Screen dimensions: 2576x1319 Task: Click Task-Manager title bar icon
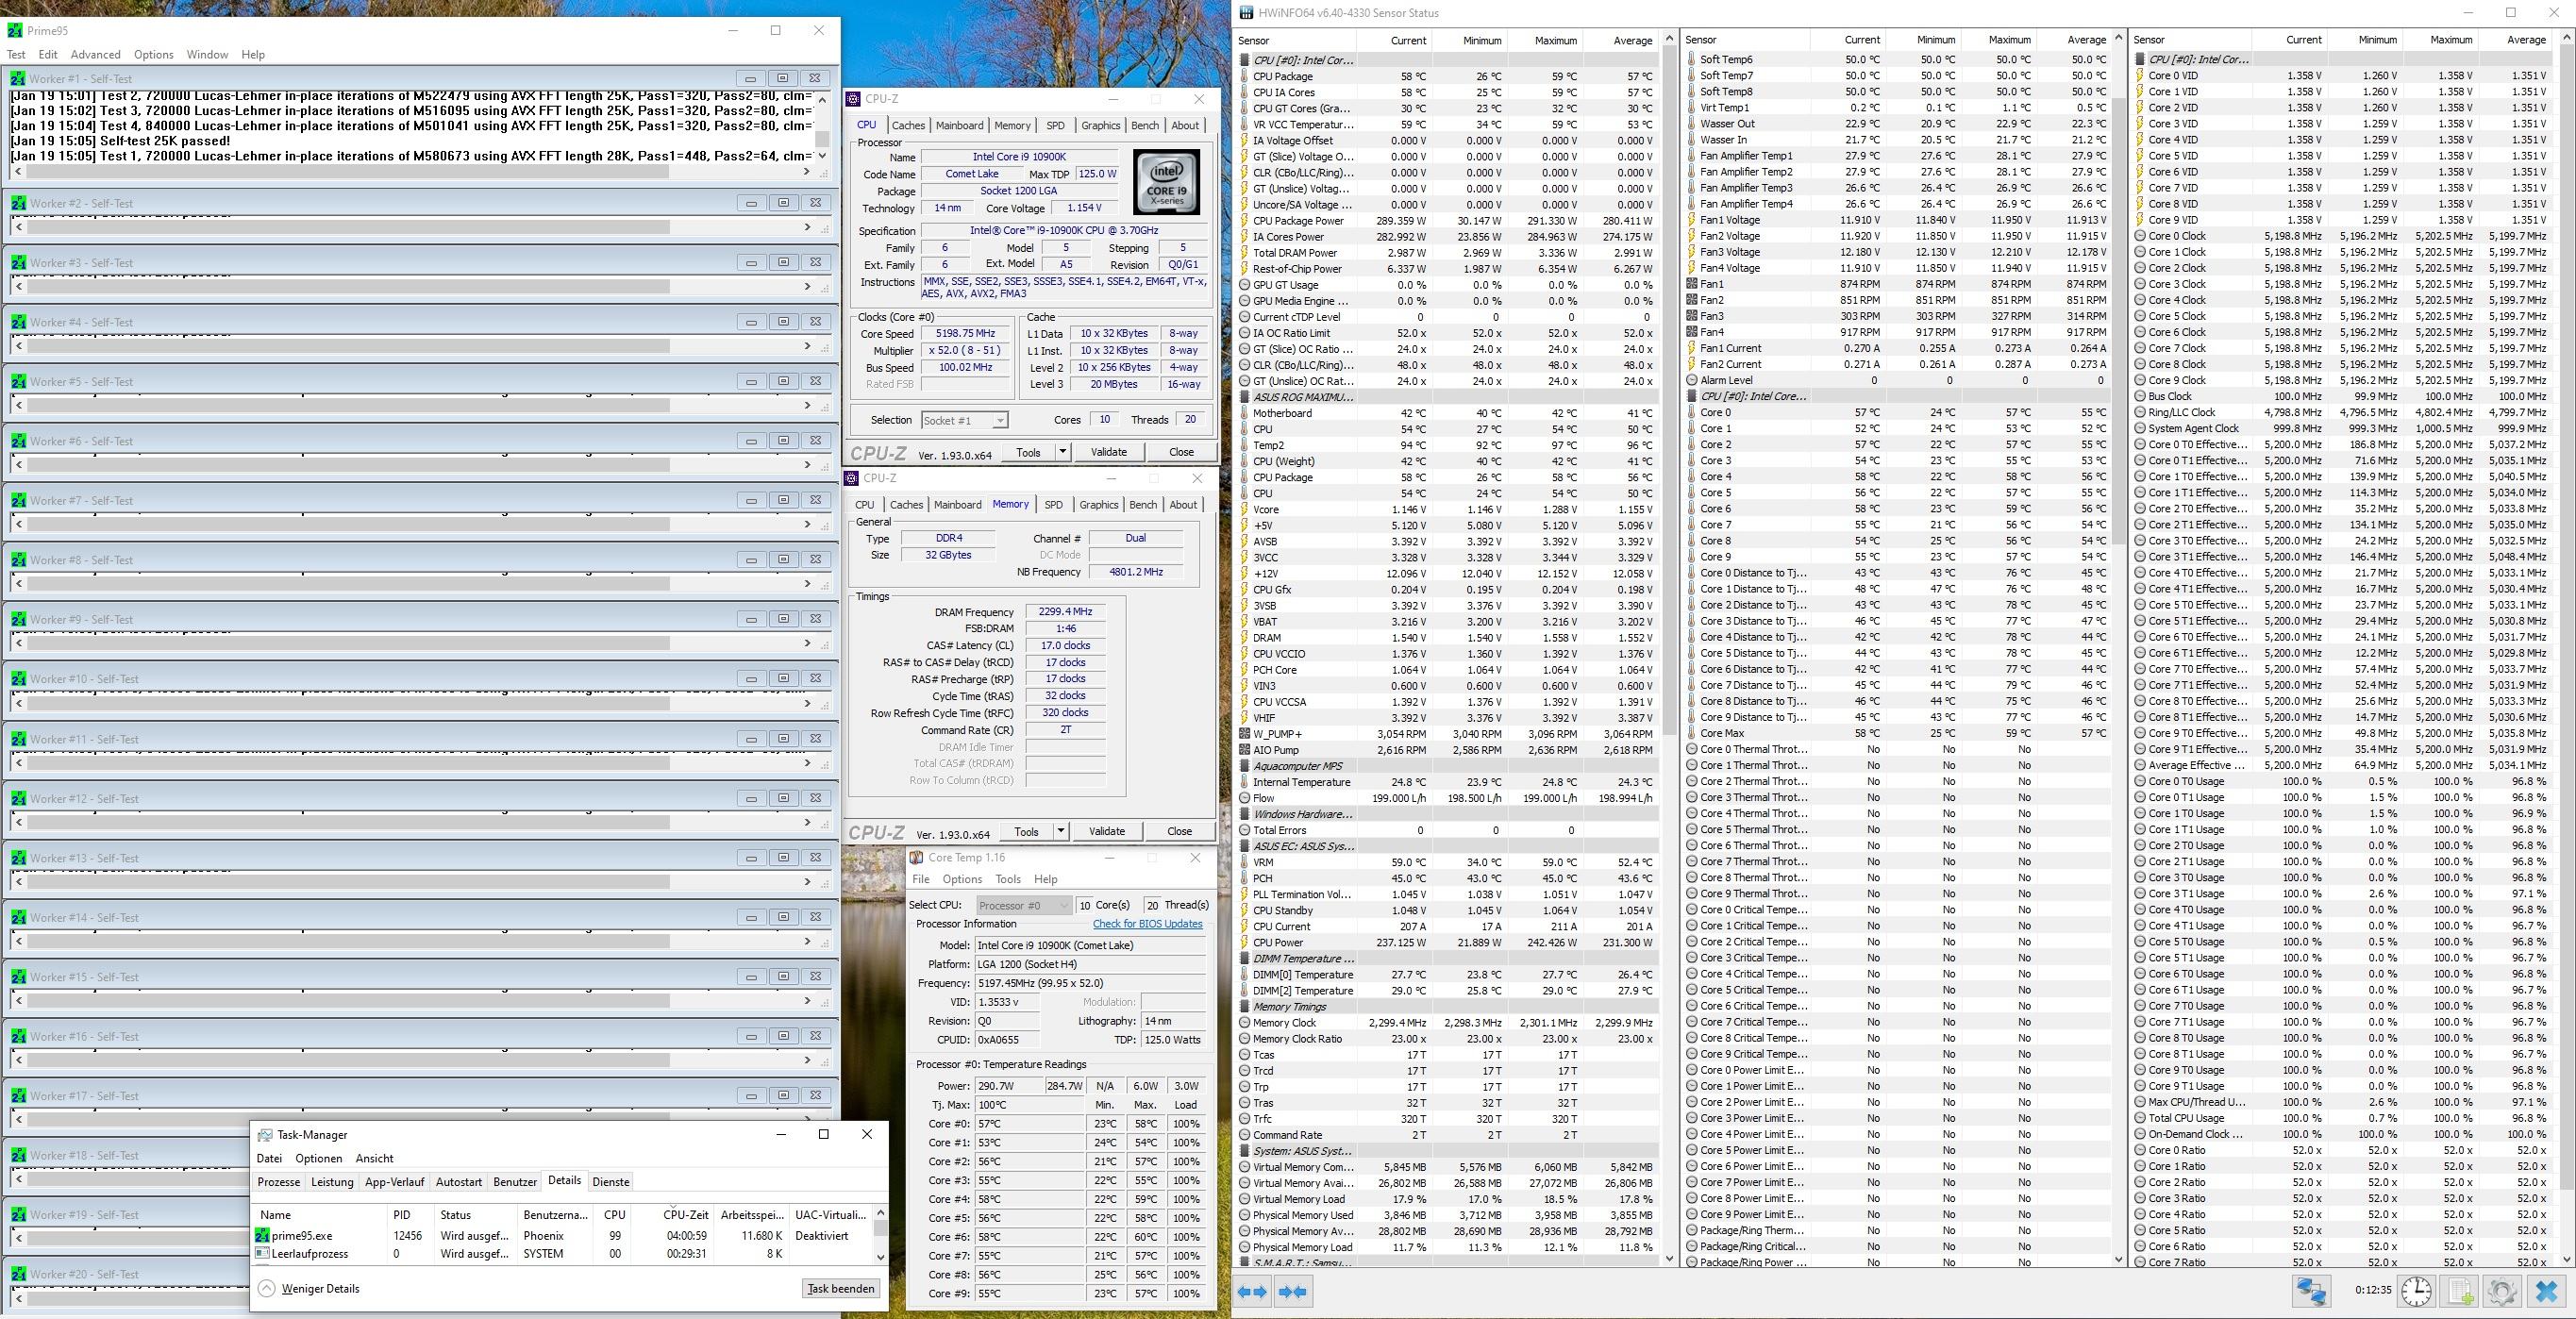(265, 1135)
